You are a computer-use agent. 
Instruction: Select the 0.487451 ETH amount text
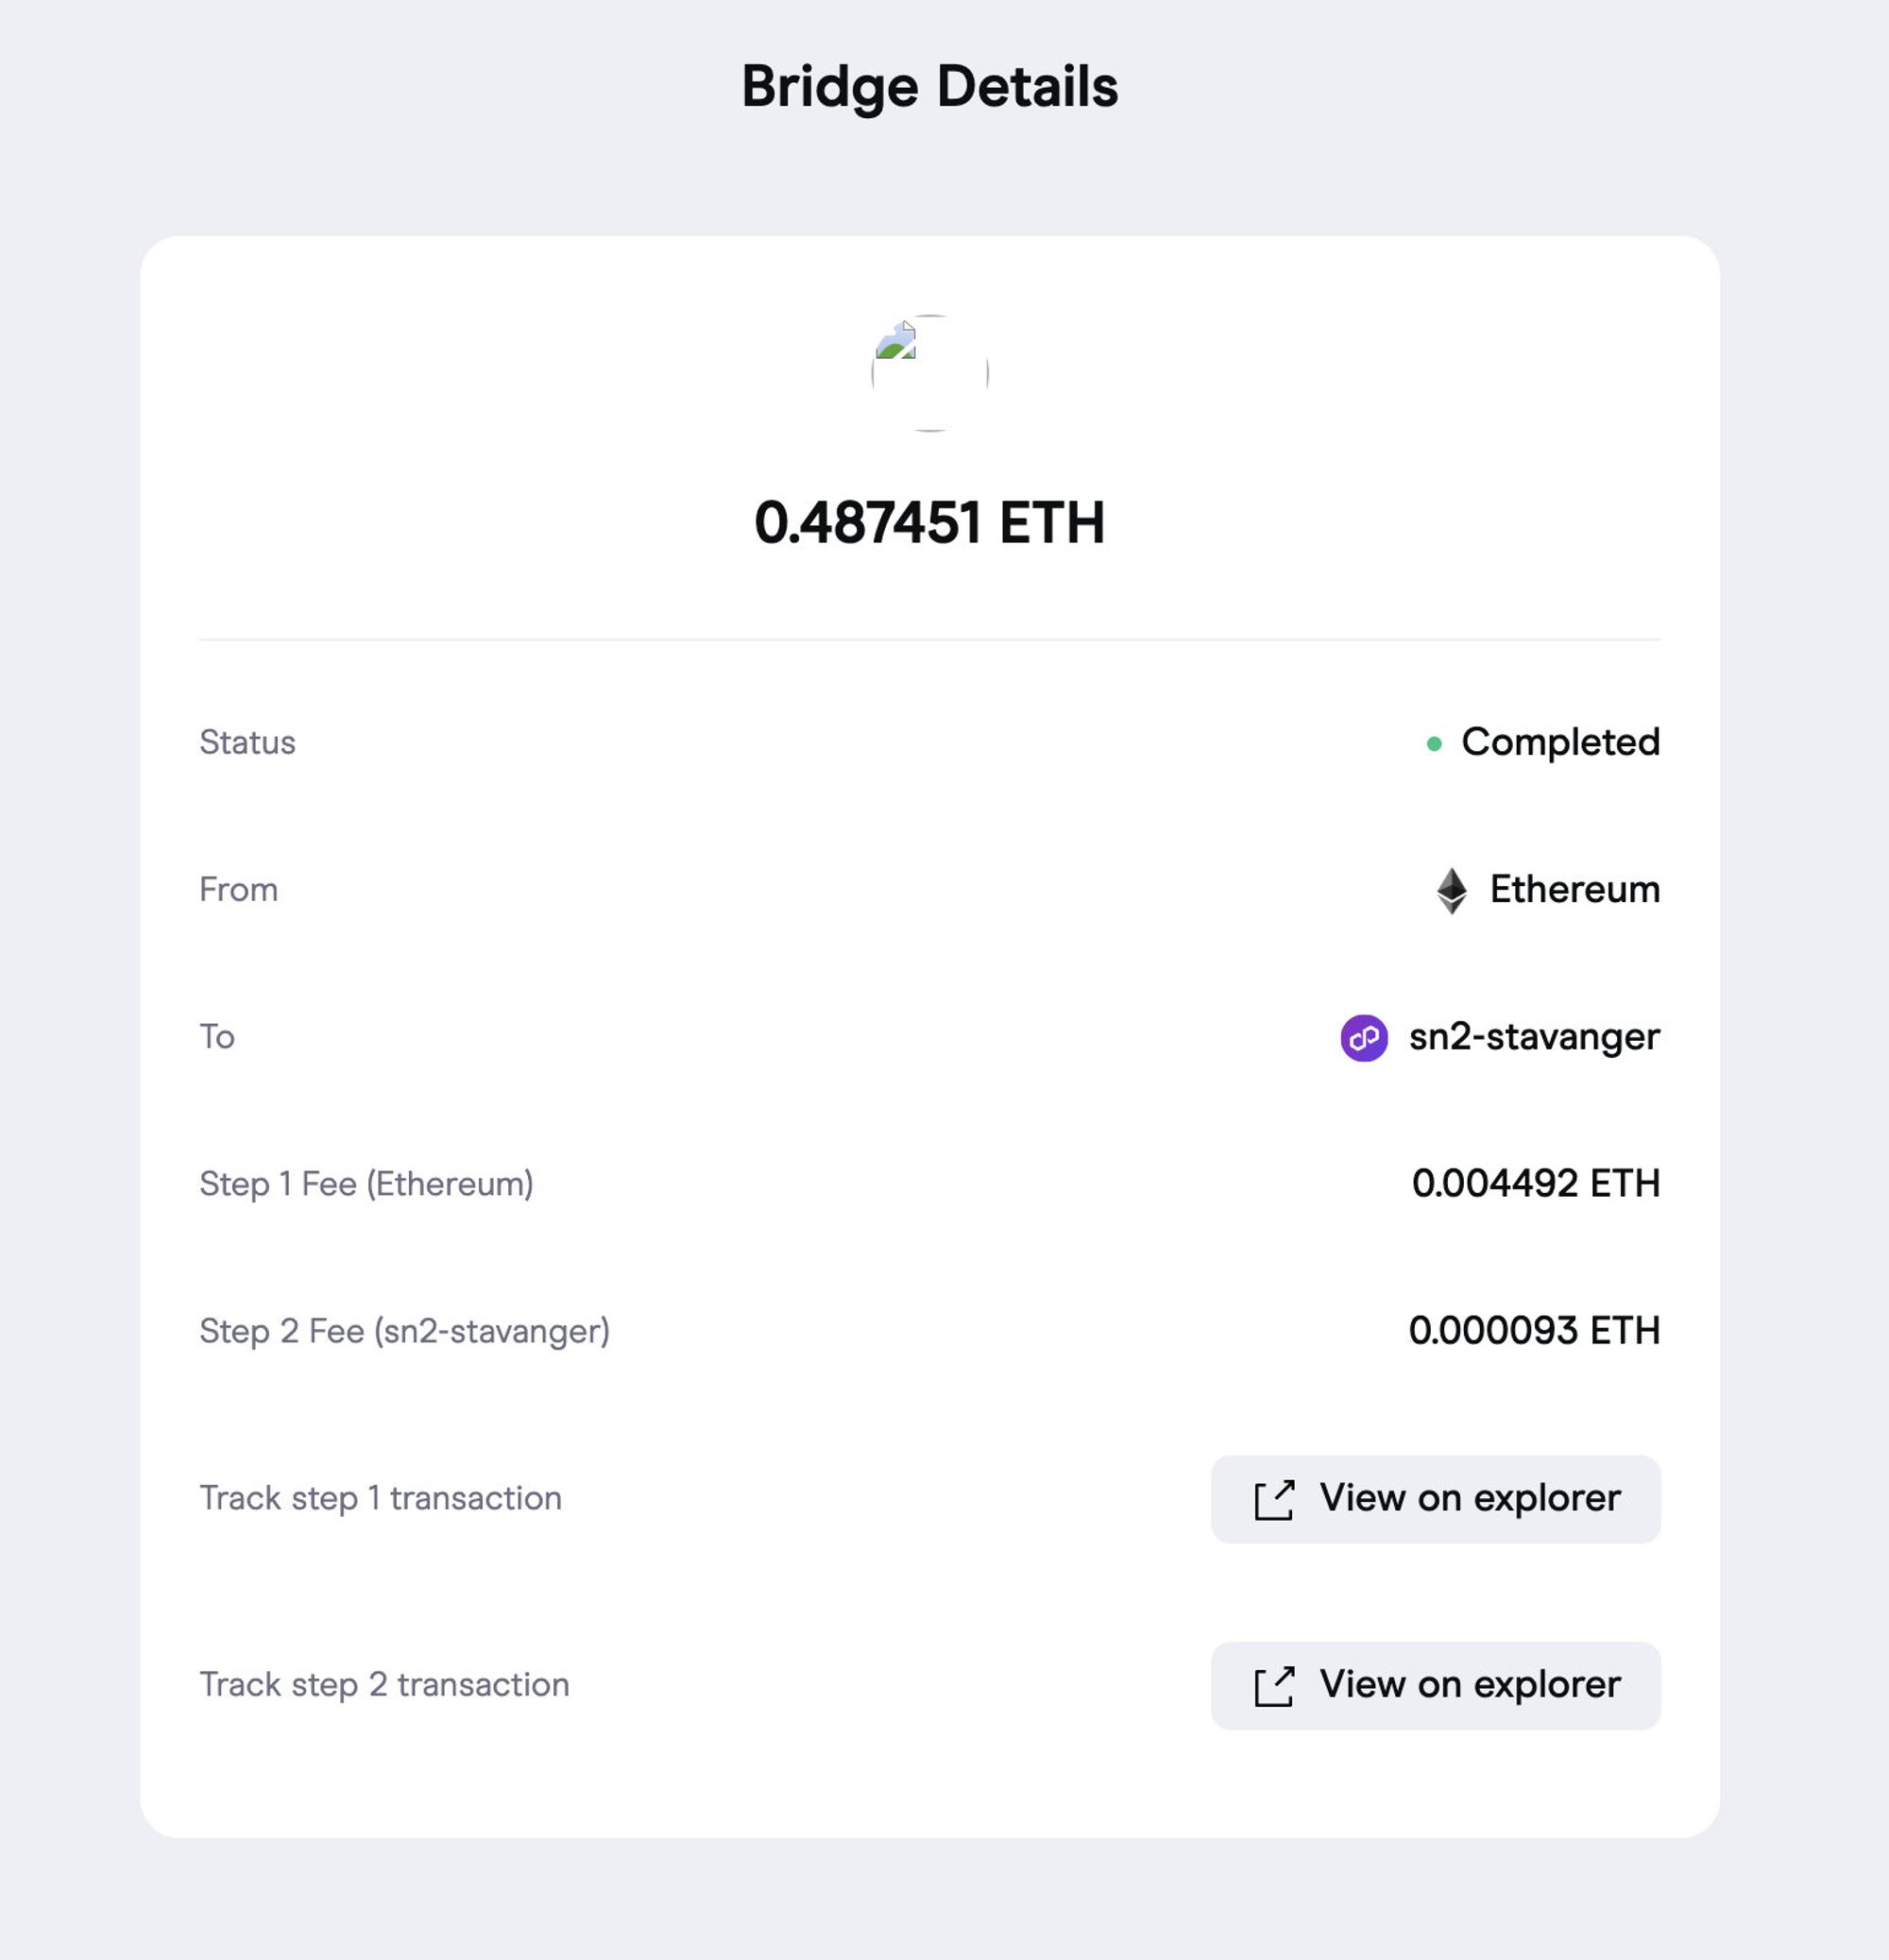tap(929, 522)
